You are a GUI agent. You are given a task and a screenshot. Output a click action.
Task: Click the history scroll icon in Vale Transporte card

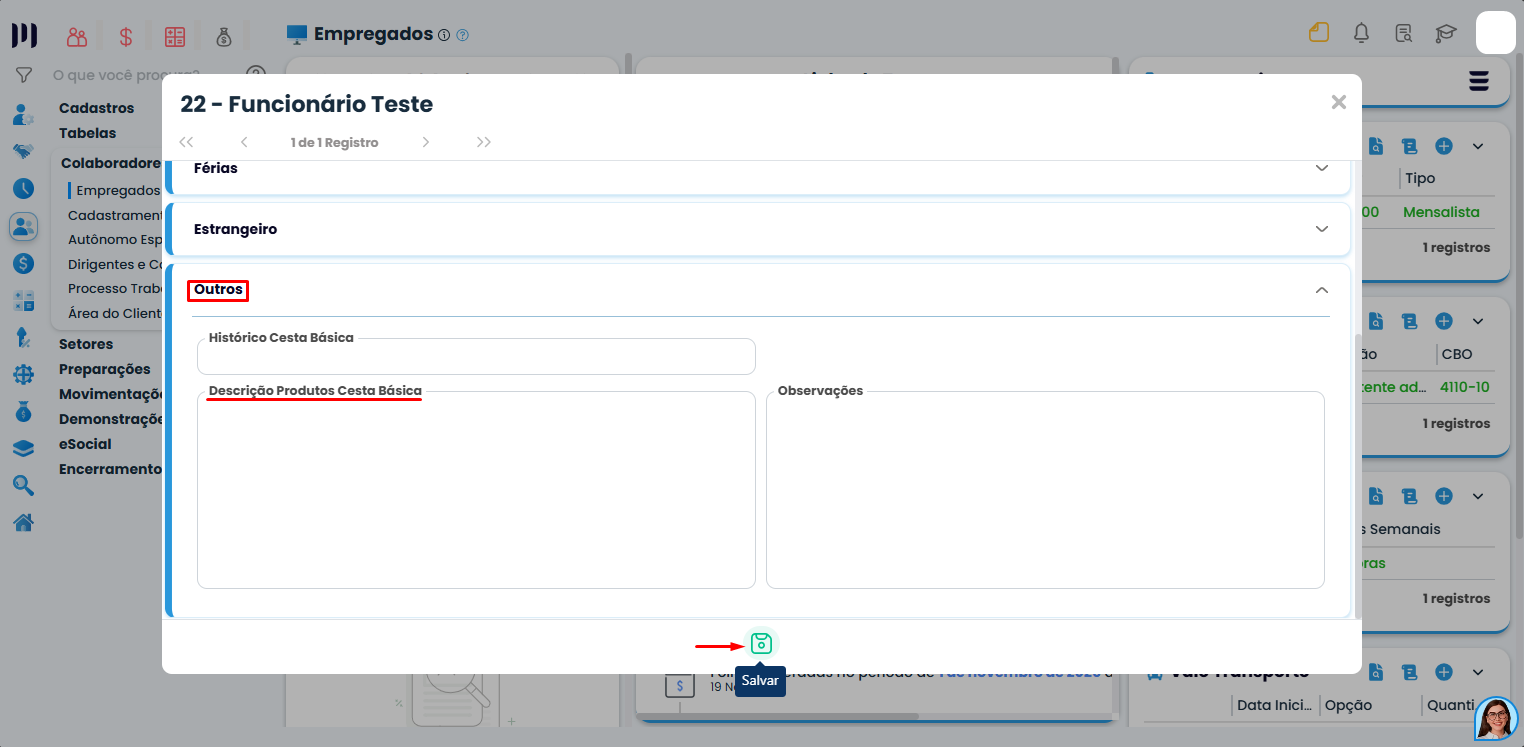(1410, 672)
